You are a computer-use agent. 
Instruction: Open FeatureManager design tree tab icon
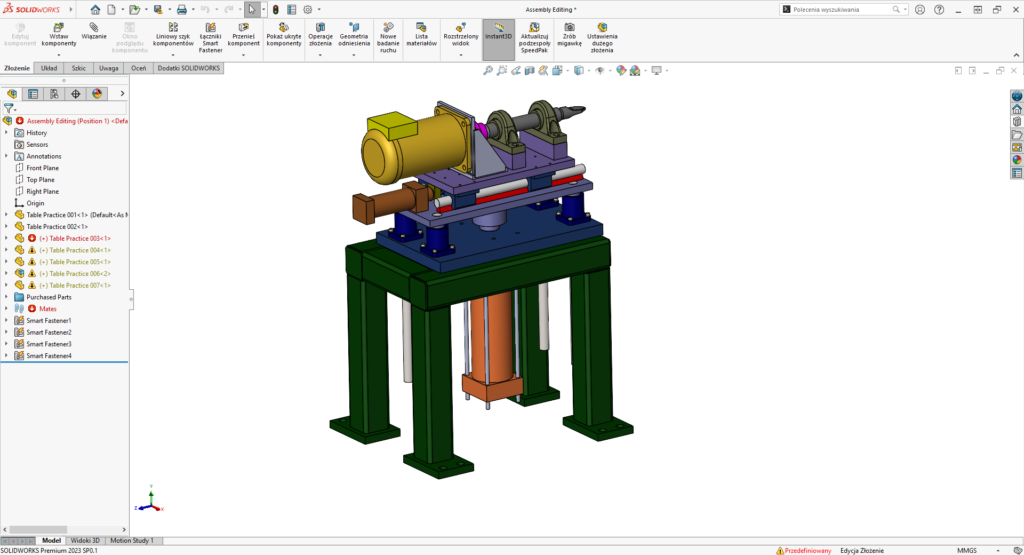click(12, 94)
